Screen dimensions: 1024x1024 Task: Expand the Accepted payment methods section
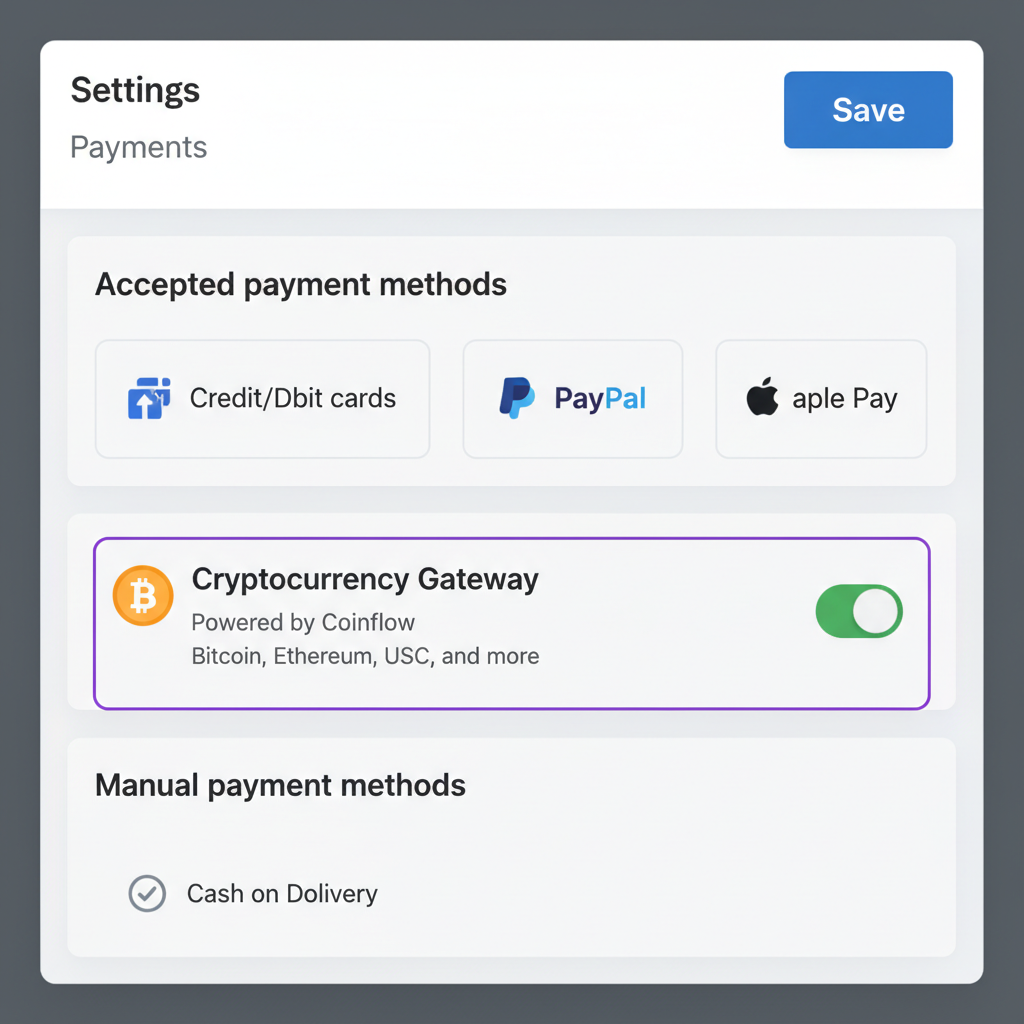pos(300,284)
